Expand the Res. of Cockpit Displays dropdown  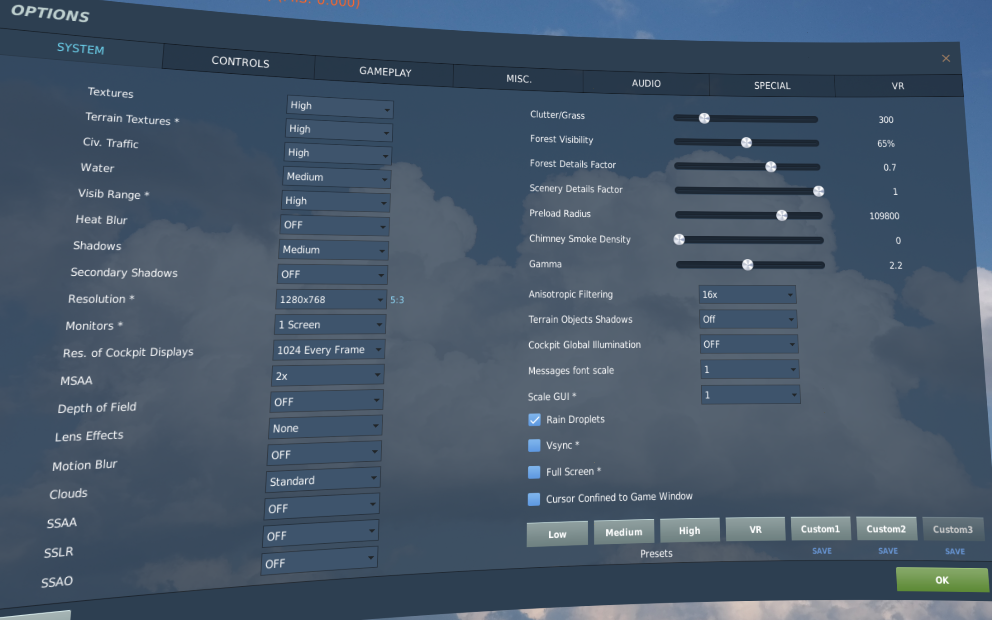point(328,350)
